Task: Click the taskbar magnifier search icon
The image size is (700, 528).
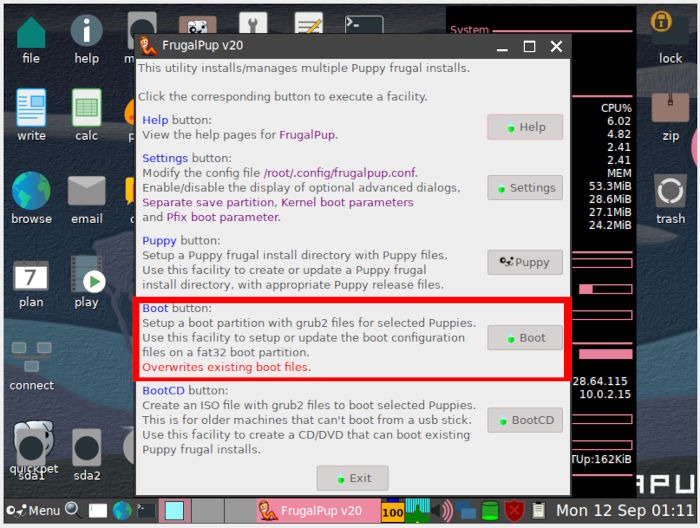Action: [72, 510]
